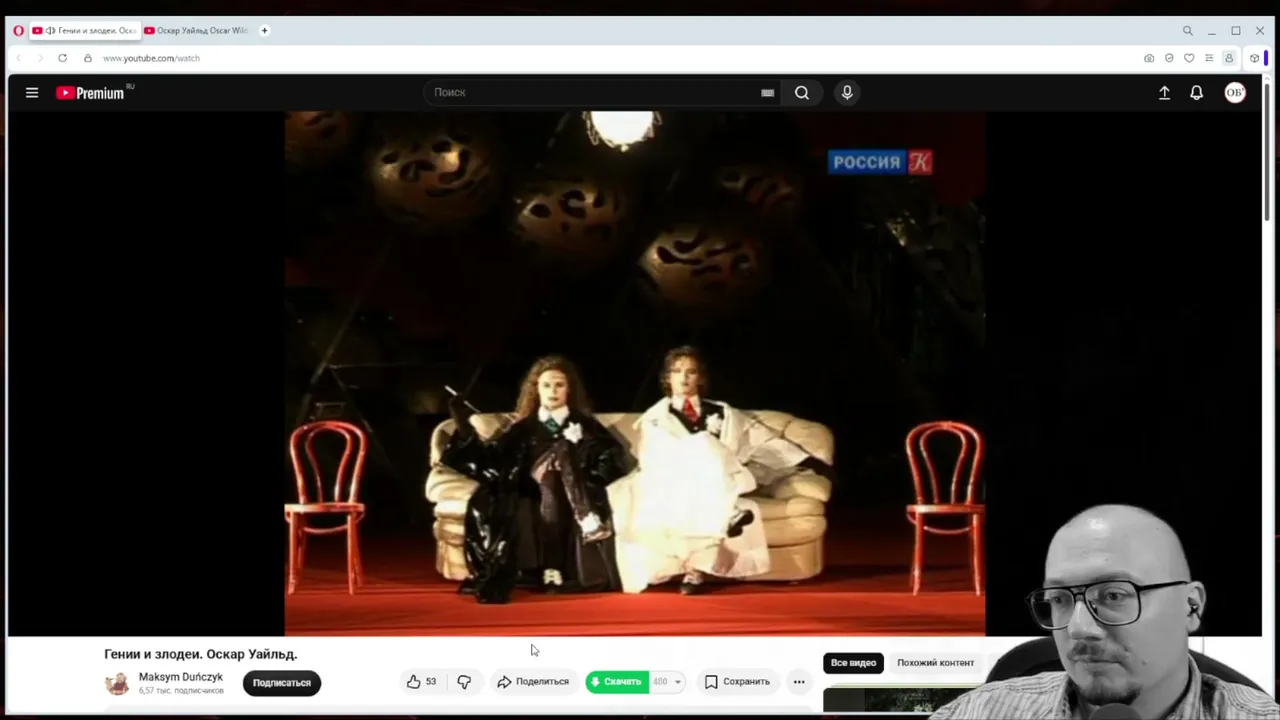This screenshot has width=1280, height=720.
Task: Download video with green 'Скачать' button
Action: (617, 682)
